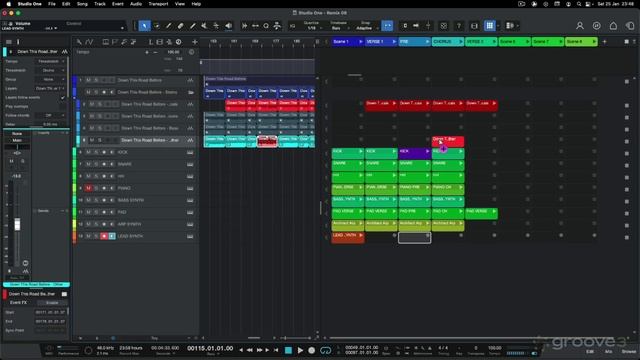Select the Eraser tool
640x360 pixels.
(180, 26)
